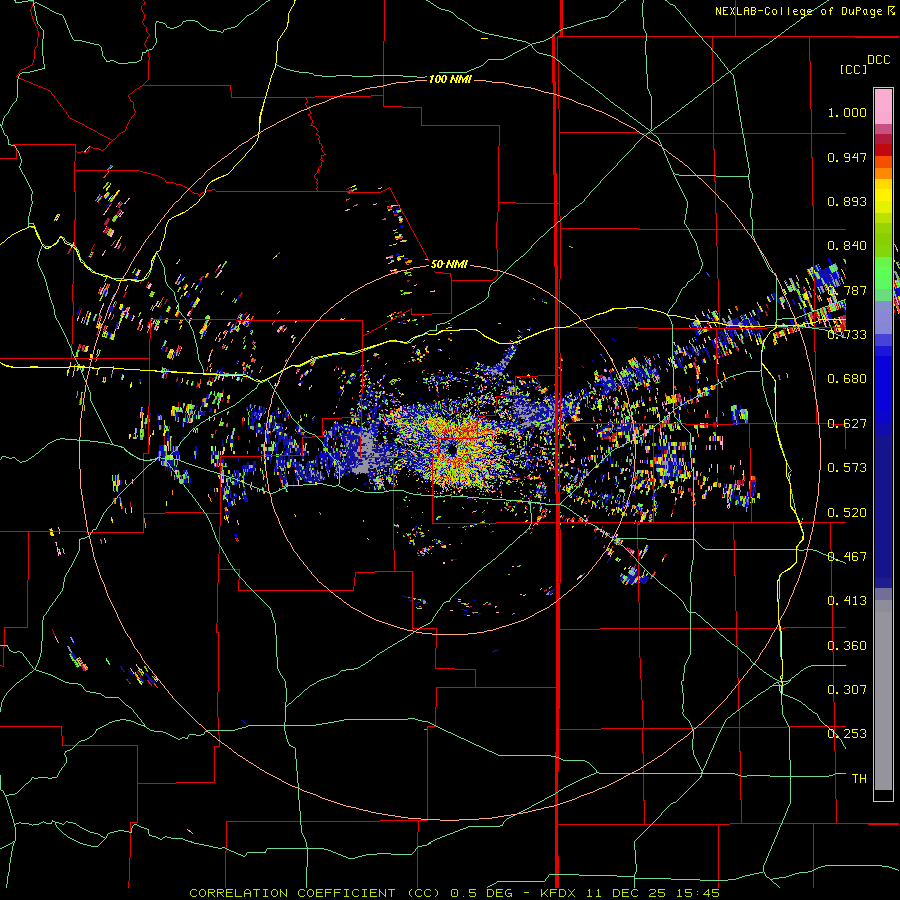The image size is (900, 900).
Task: Click the 0.307 legend value
Action: 847,690
